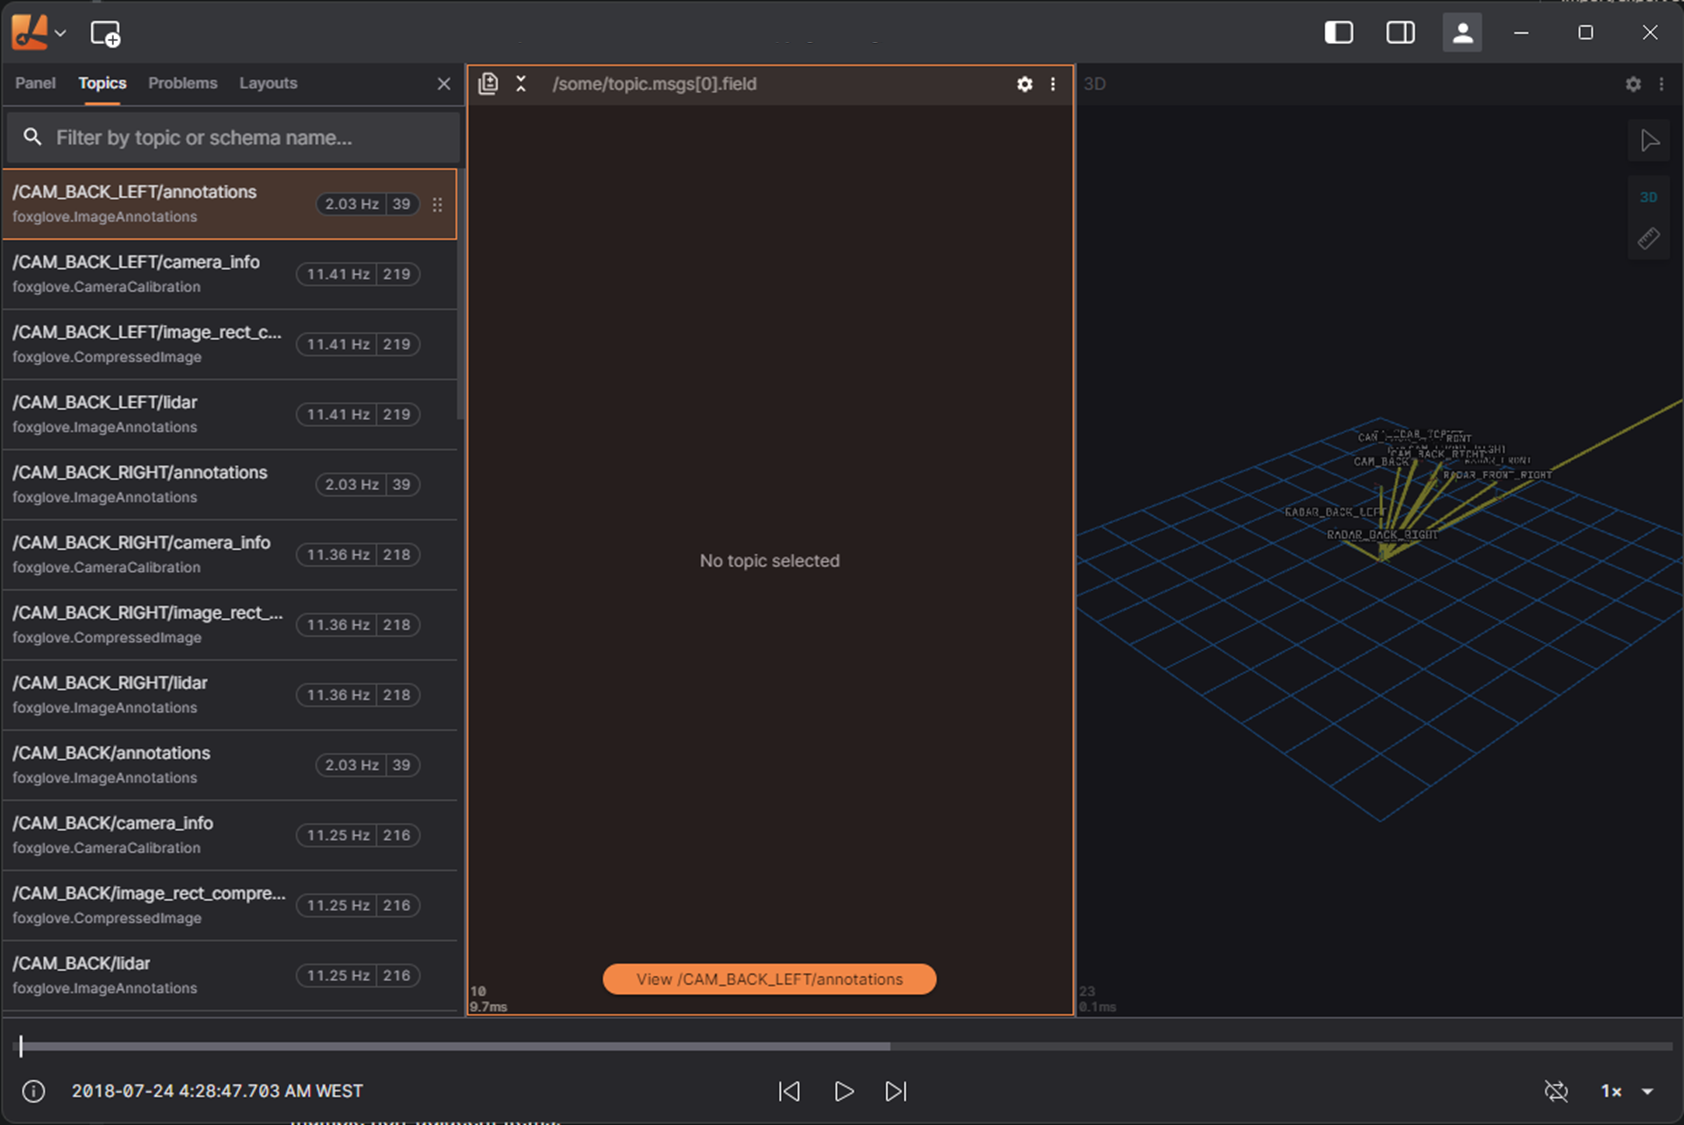The width and height of the screenshot is (1684, 1125).
Task: Click the timestamp 2018-07-24 4:28:47.703 AM WEST
Action: click(x=217, y=1091)
